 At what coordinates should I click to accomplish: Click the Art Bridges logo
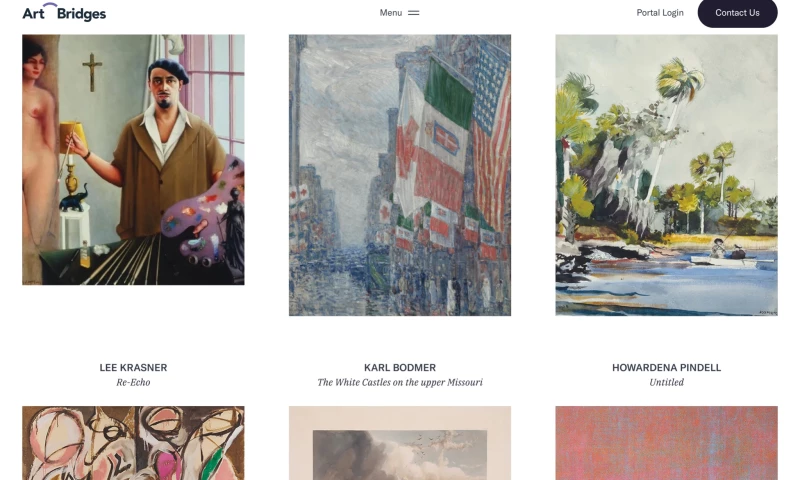(x=64, y=13)
